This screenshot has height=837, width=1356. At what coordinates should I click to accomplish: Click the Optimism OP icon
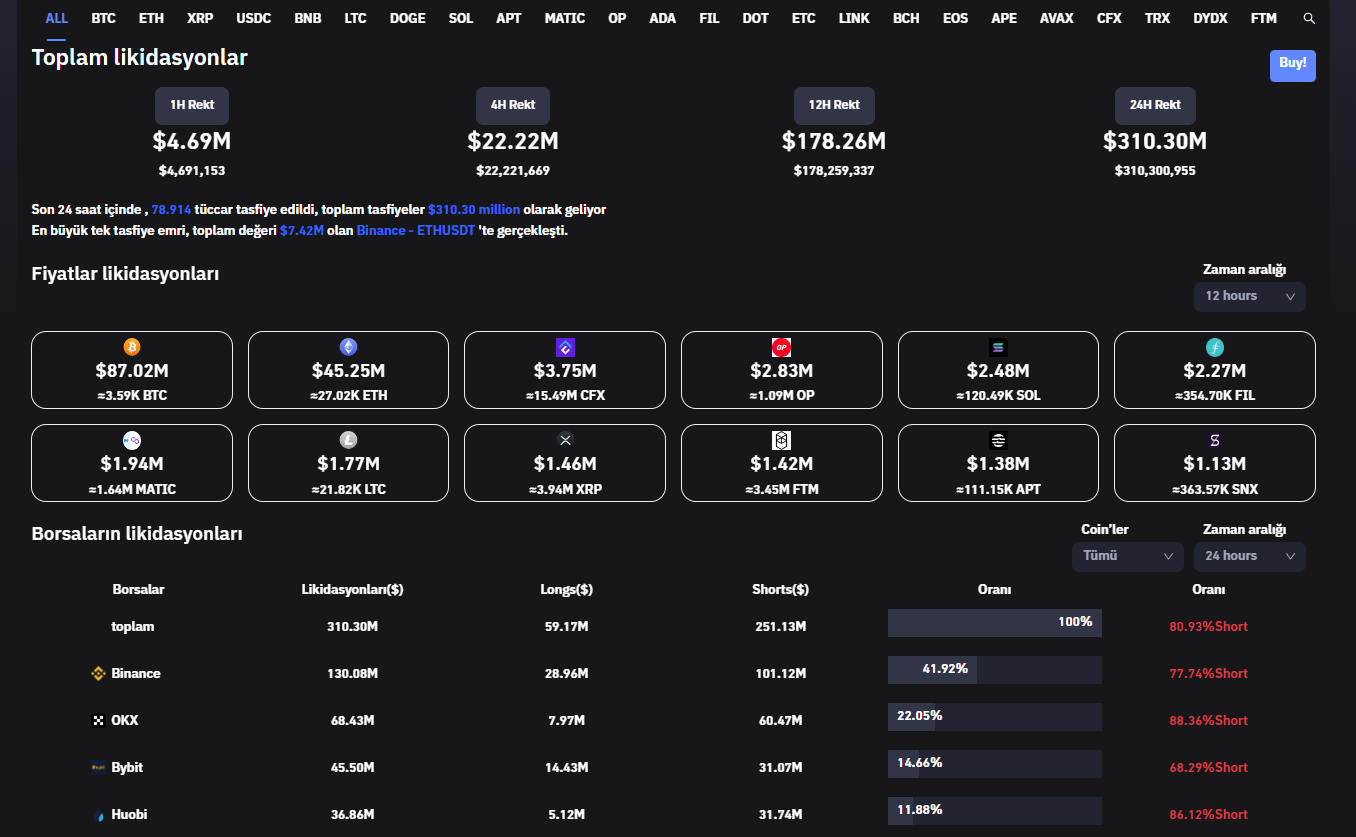(x=781, y=347)
